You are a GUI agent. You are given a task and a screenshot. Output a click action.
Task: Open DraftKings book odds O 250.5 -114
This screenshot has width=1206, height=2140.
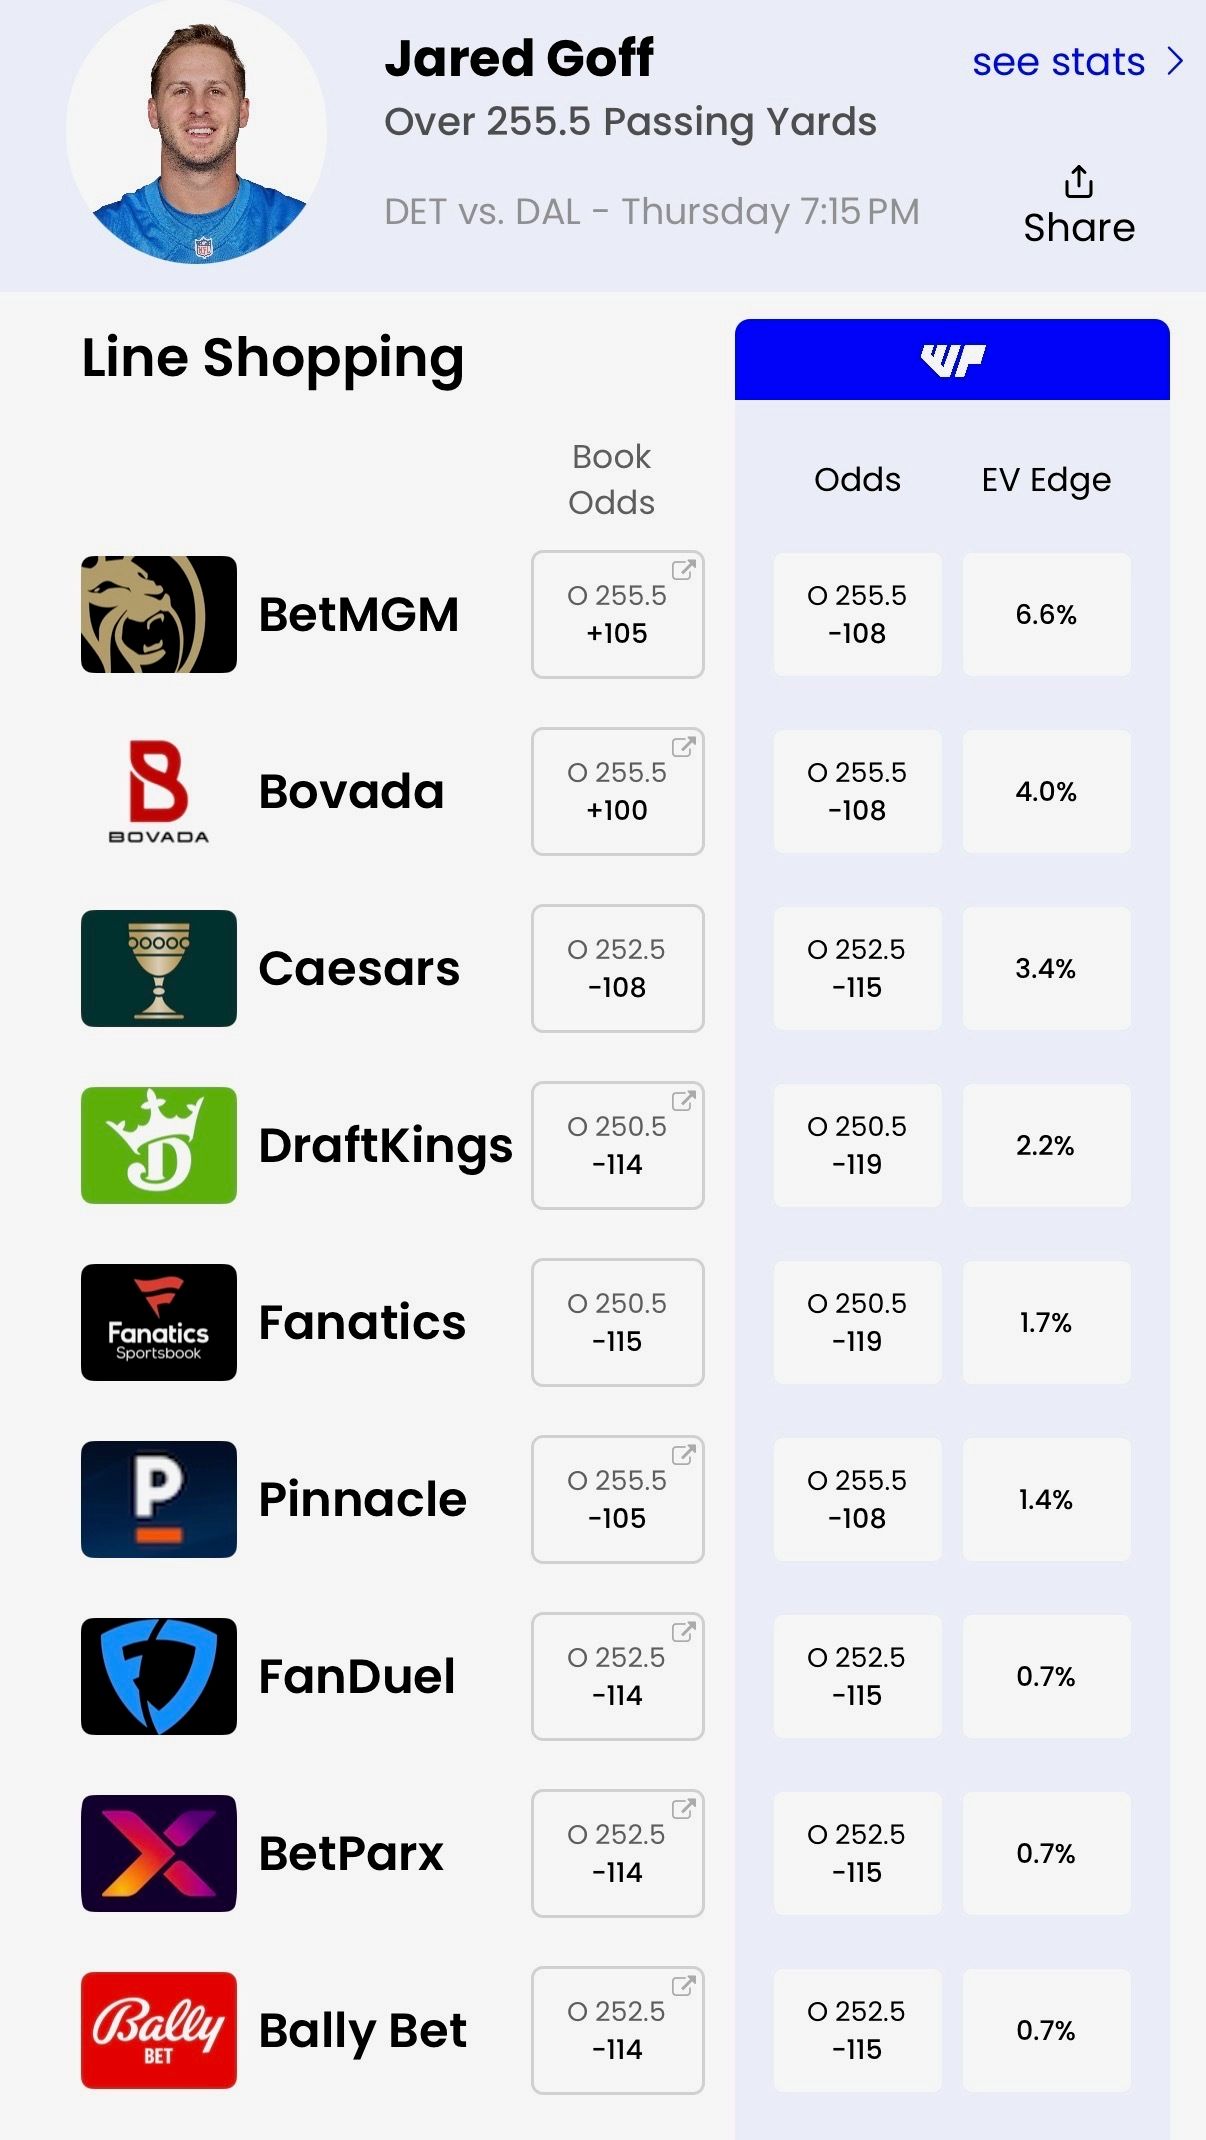[x=618, y=1145]
